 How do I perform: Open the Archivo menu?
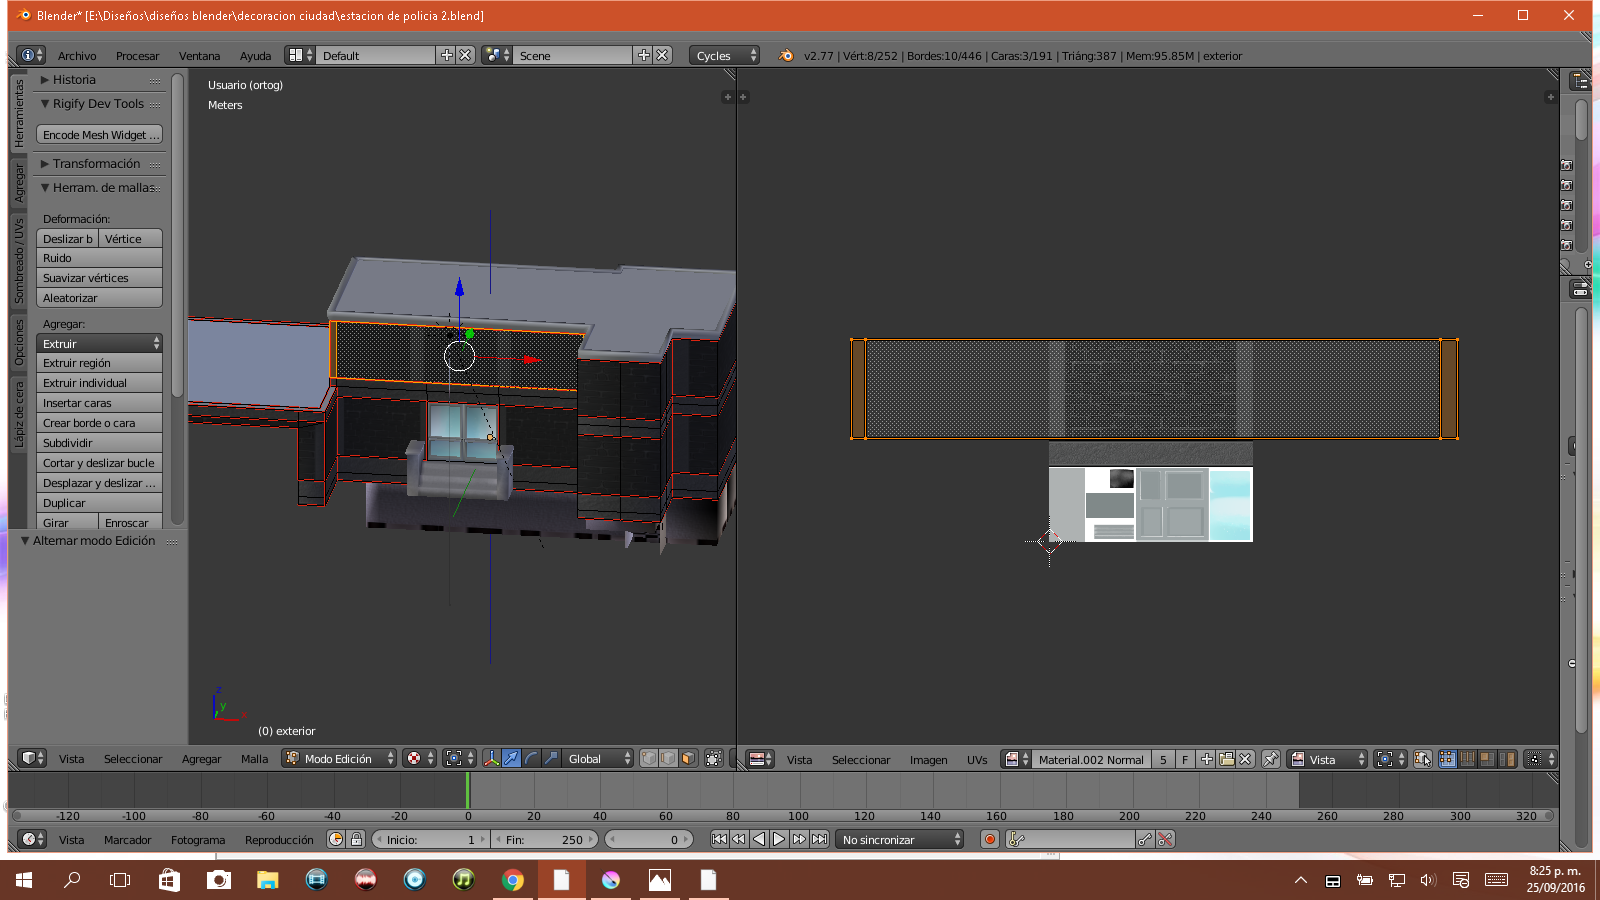pos(77,56)
